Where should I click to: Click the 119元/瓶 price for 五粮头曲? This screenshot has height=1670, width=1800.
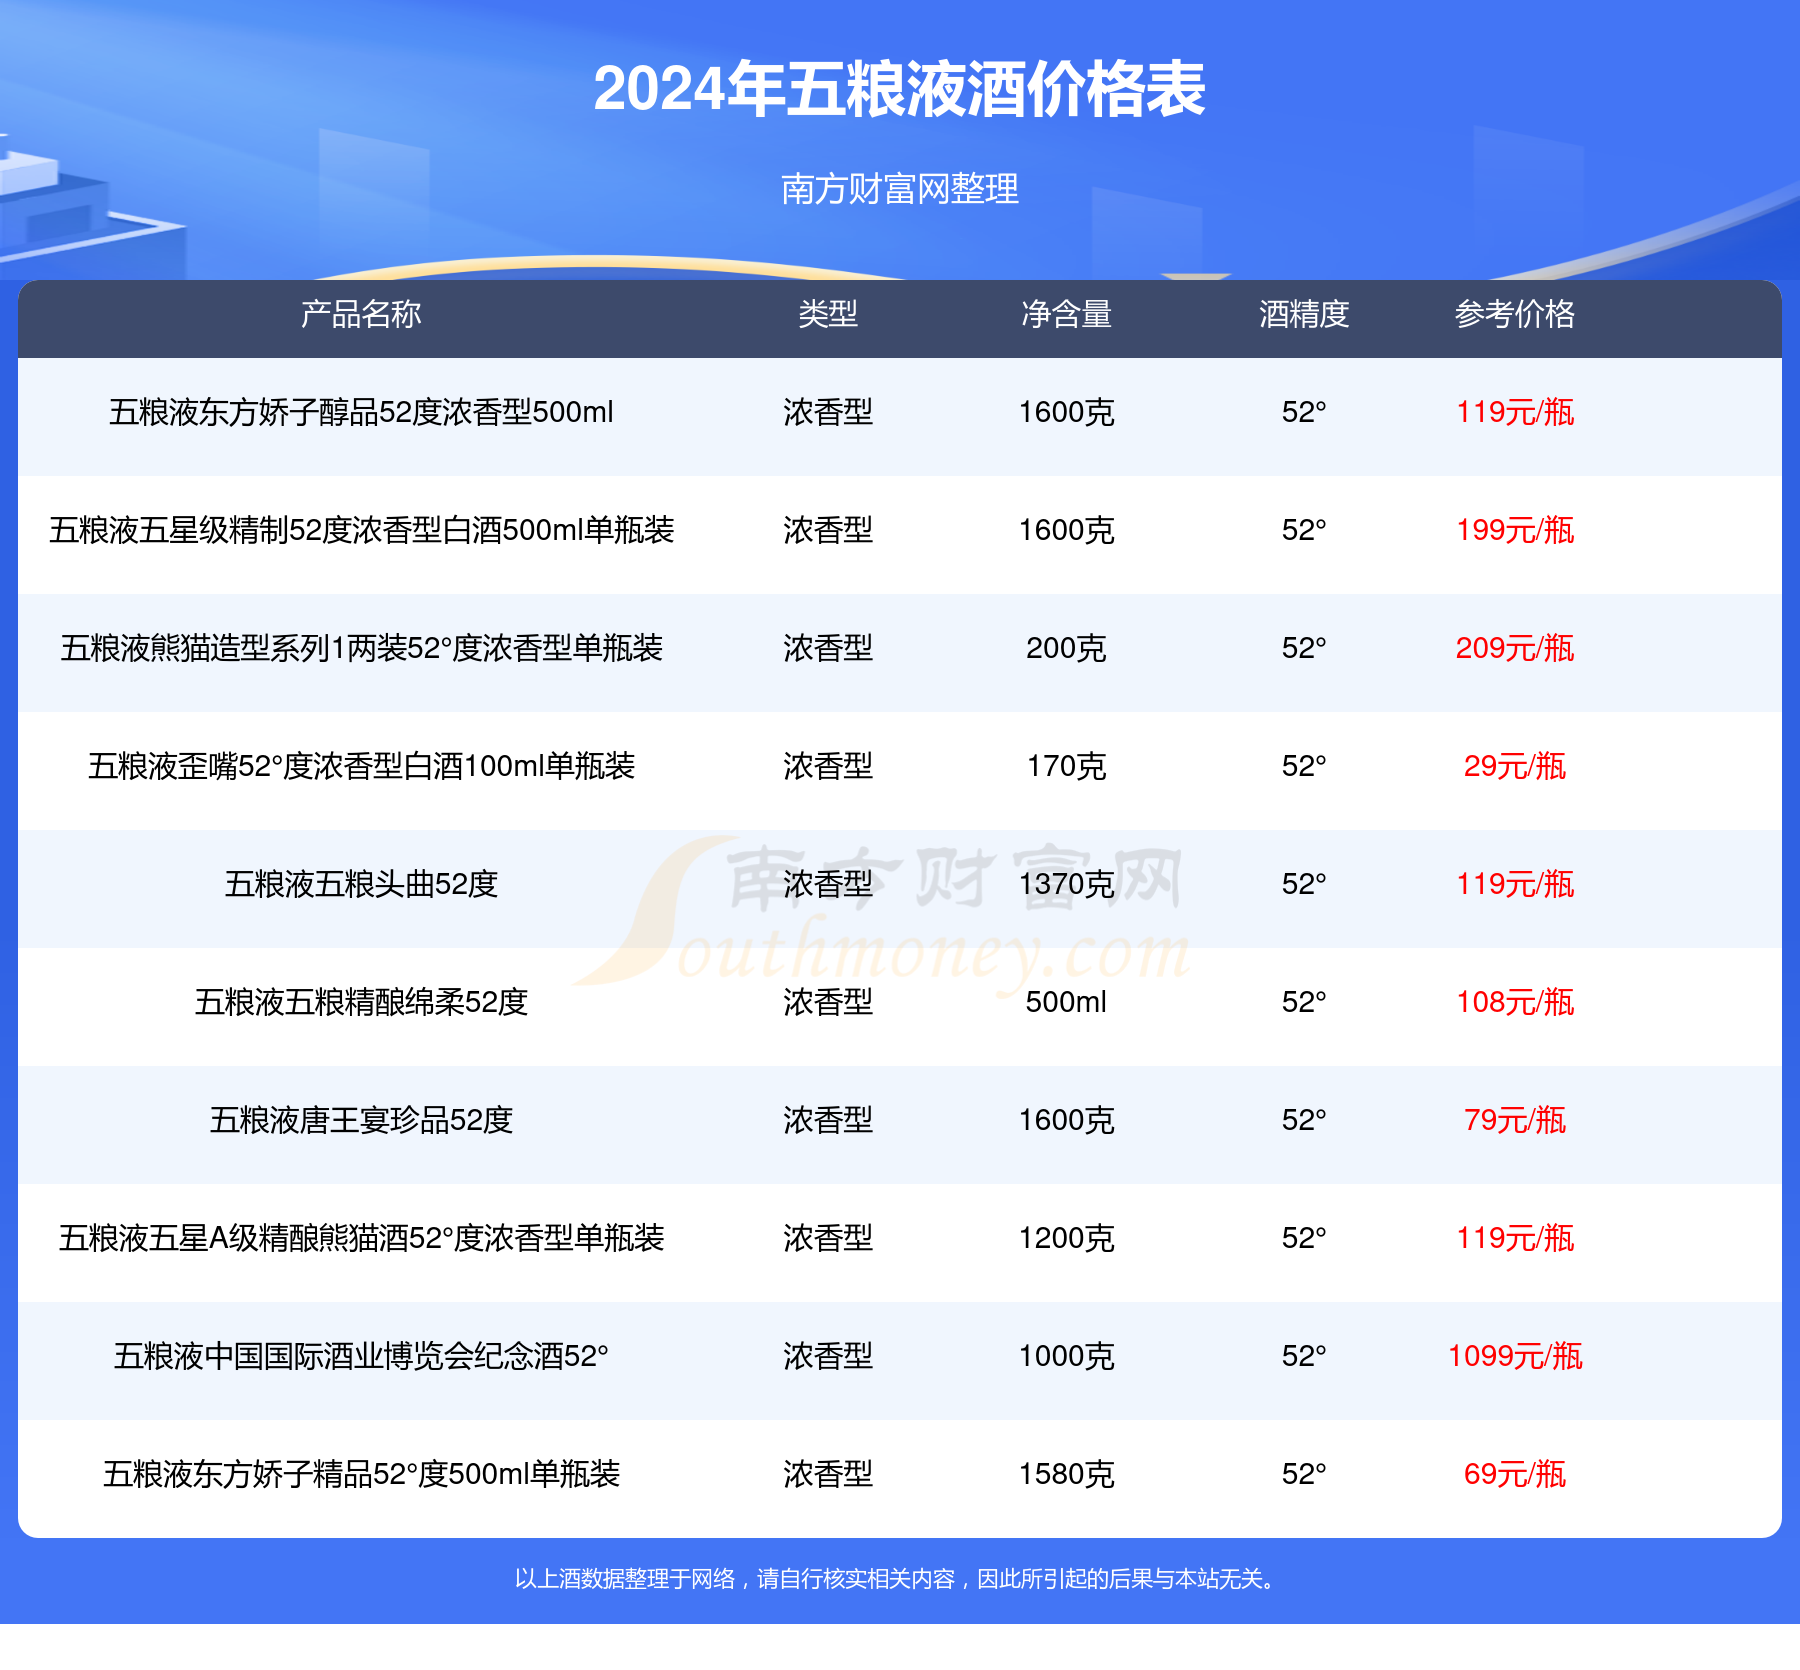tap(1515, 884)
